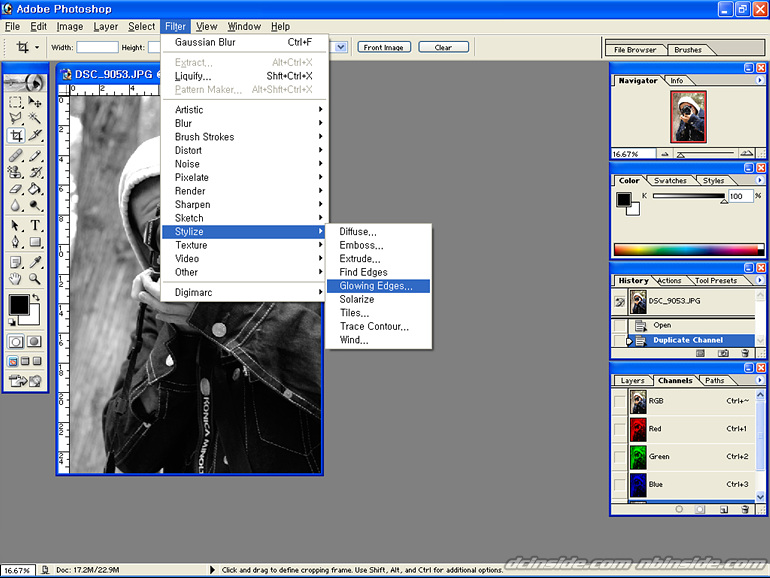Delete current channel with trash icon
The height and width of the screenshot is (578, 770).
(x=745, y=509)
